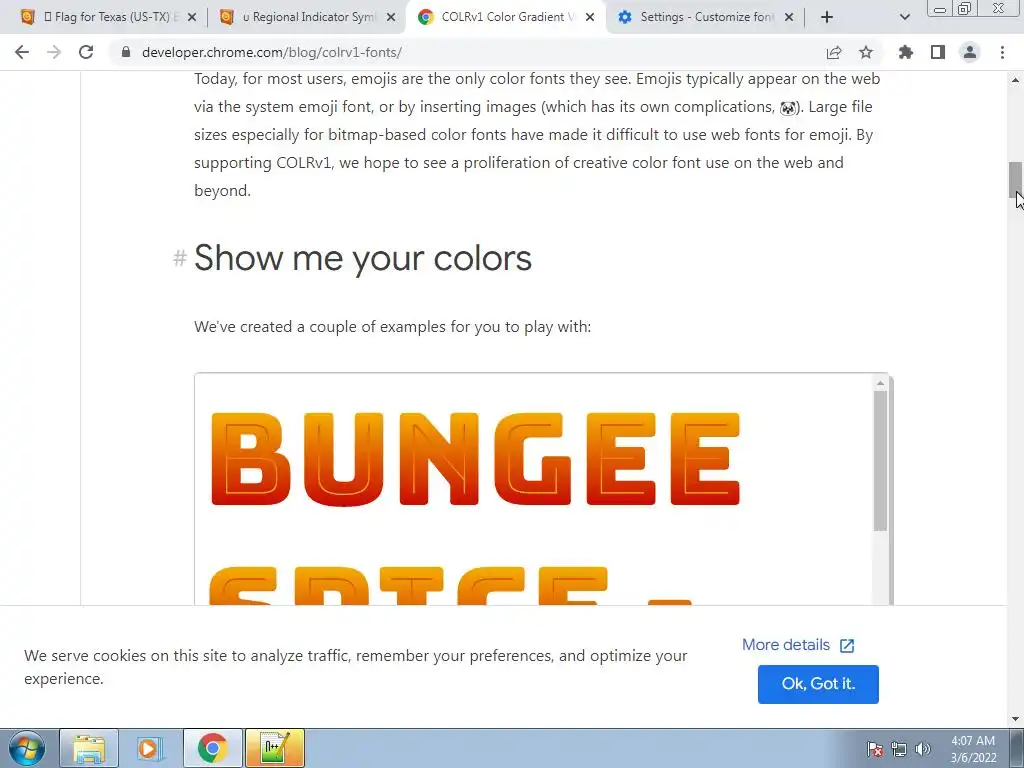Click the page scroll down arrow
Image resolution: width=1024 pixels, height=768 pixels.
pyautogui.click(x=1015, y=720)
